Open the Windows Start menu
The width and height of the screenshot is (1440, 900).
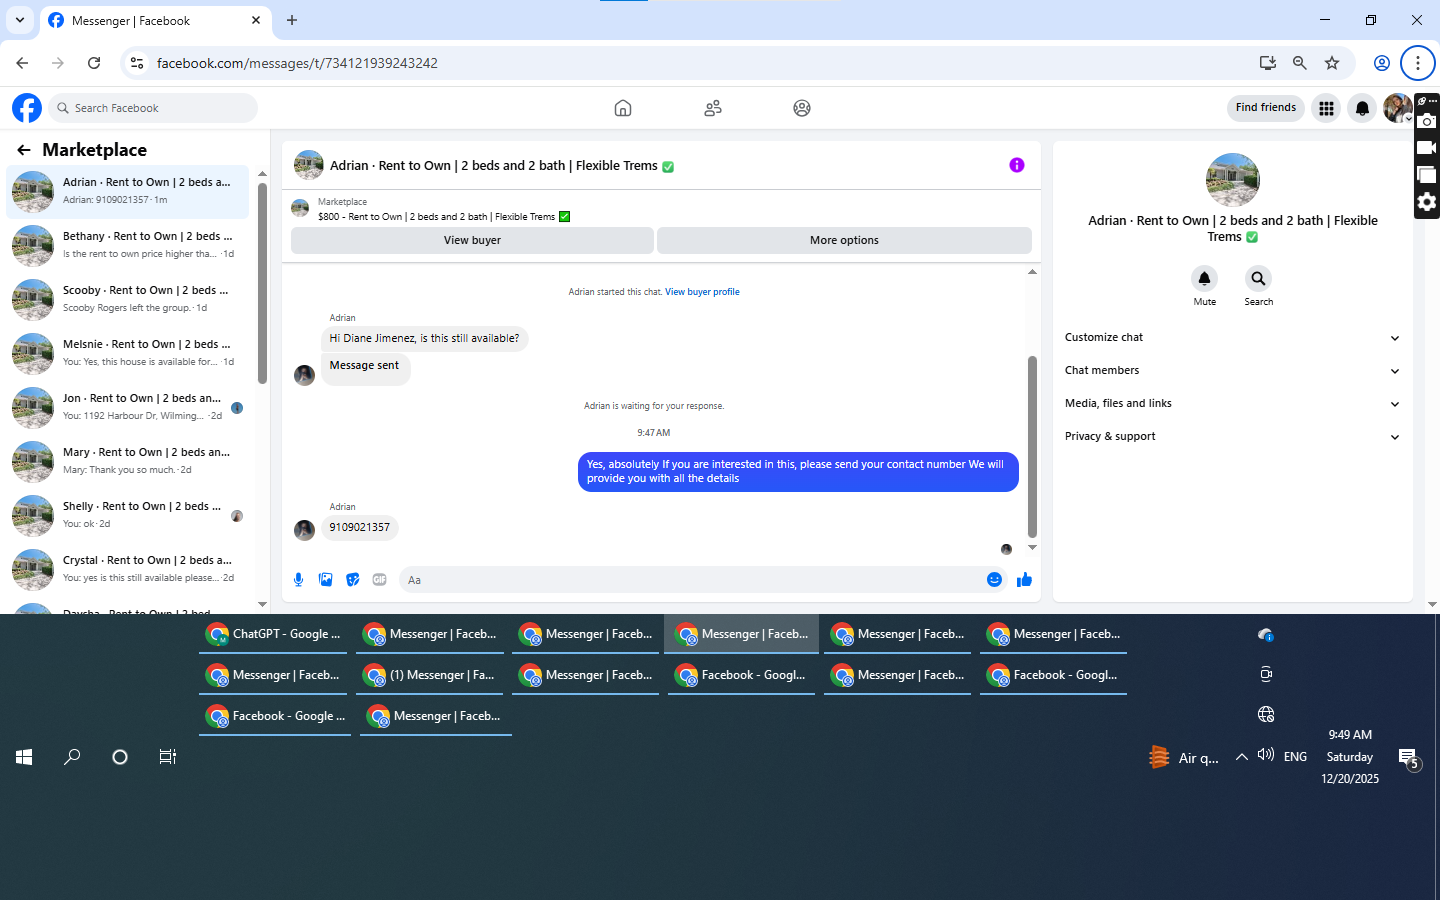click(x=24, y=757)
